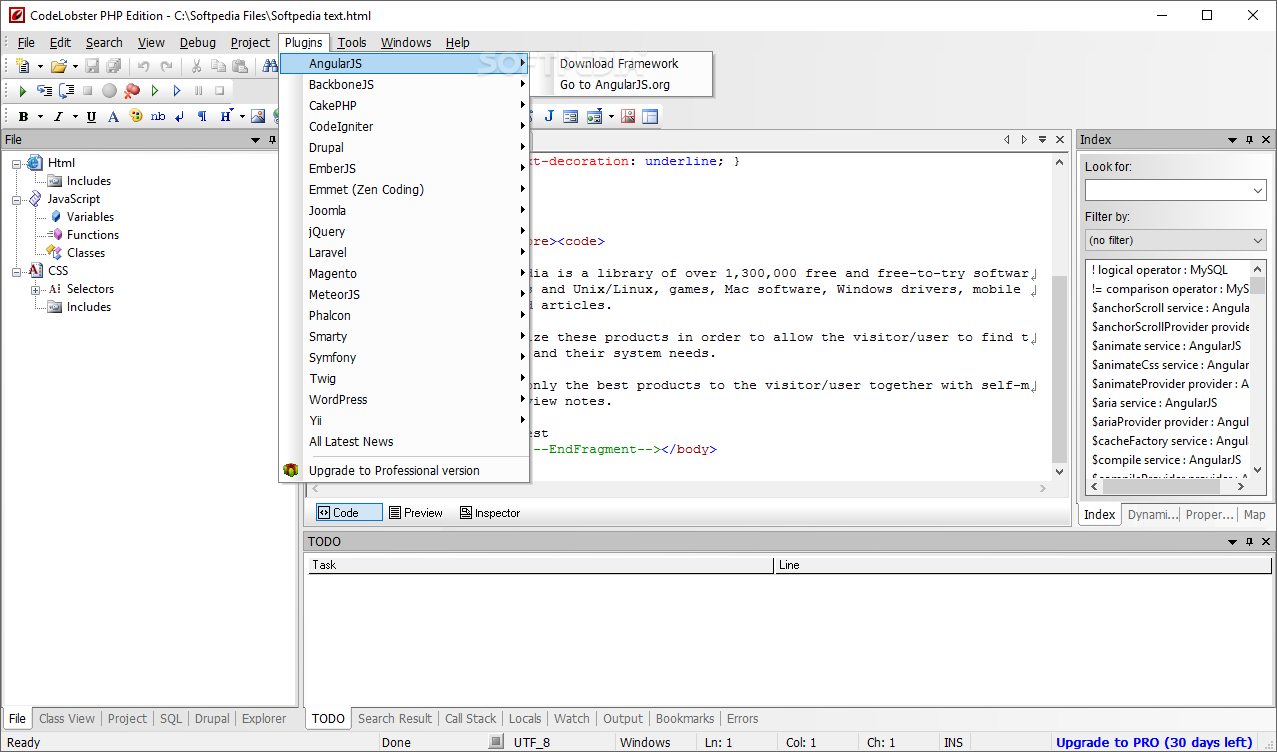Click the New file toolbar icon

click(23, 66)
